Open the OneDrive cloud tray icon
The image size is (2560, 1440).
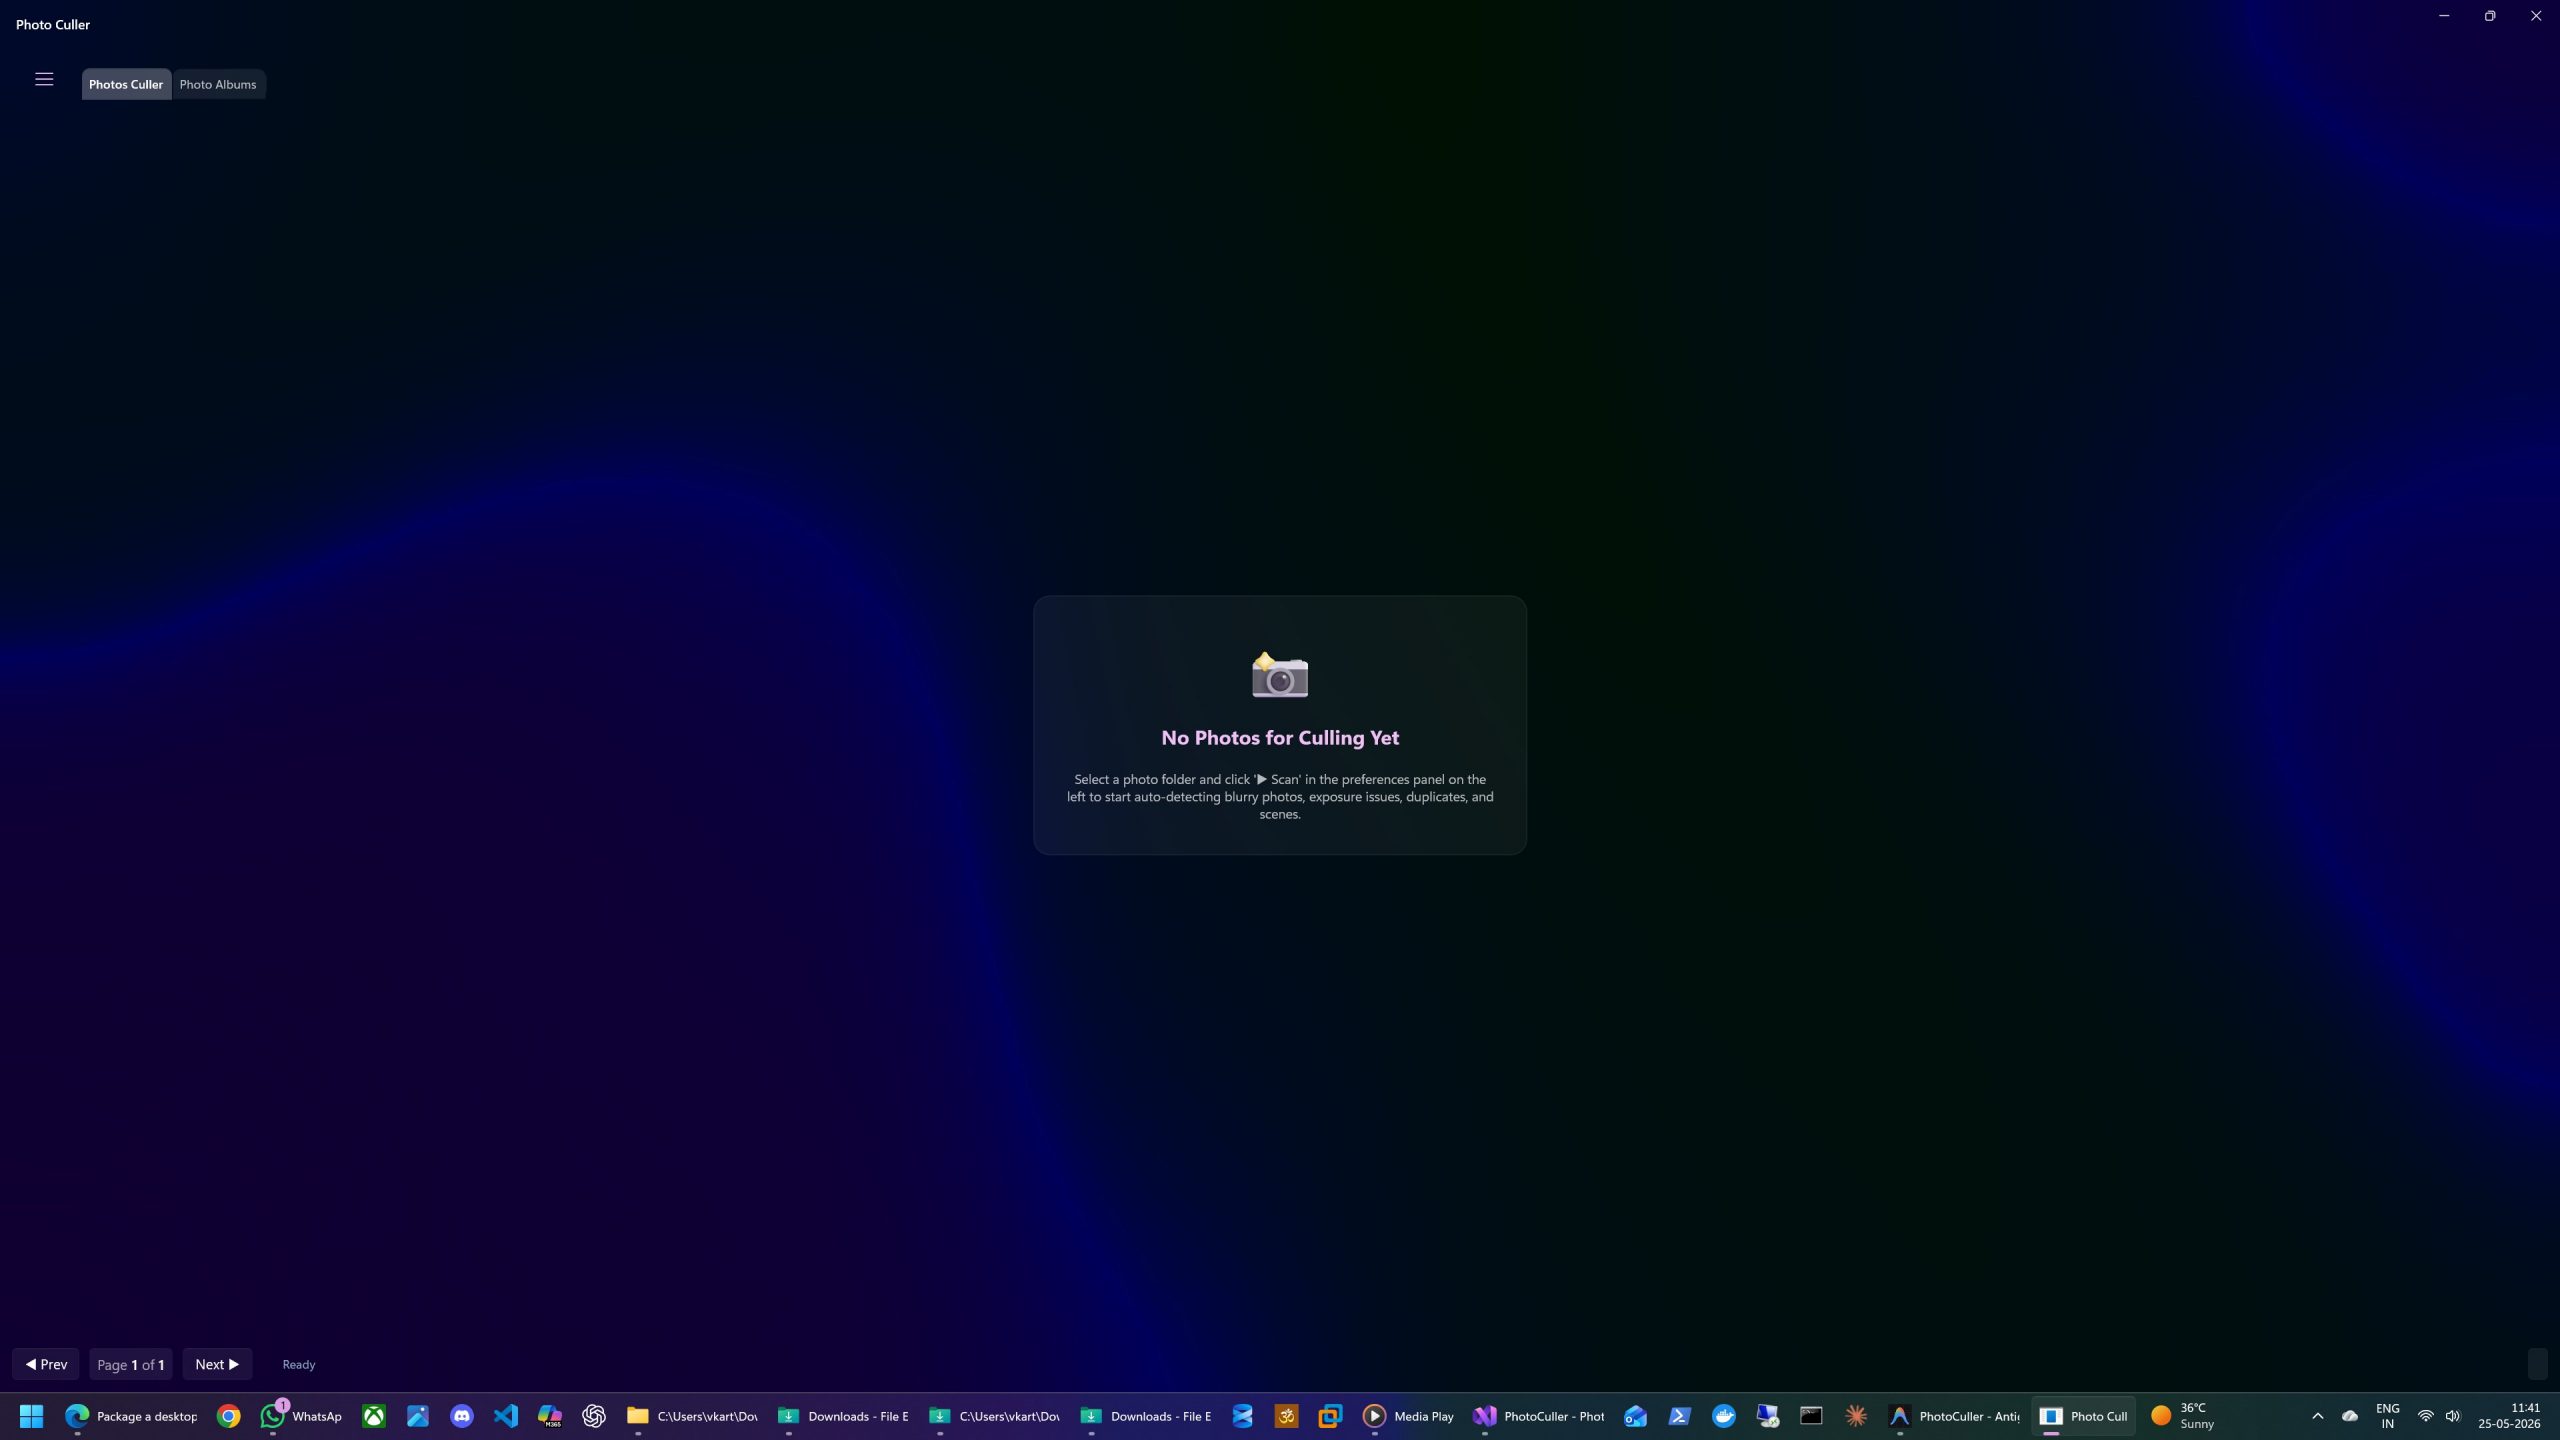click(x=2350, y=1416)
